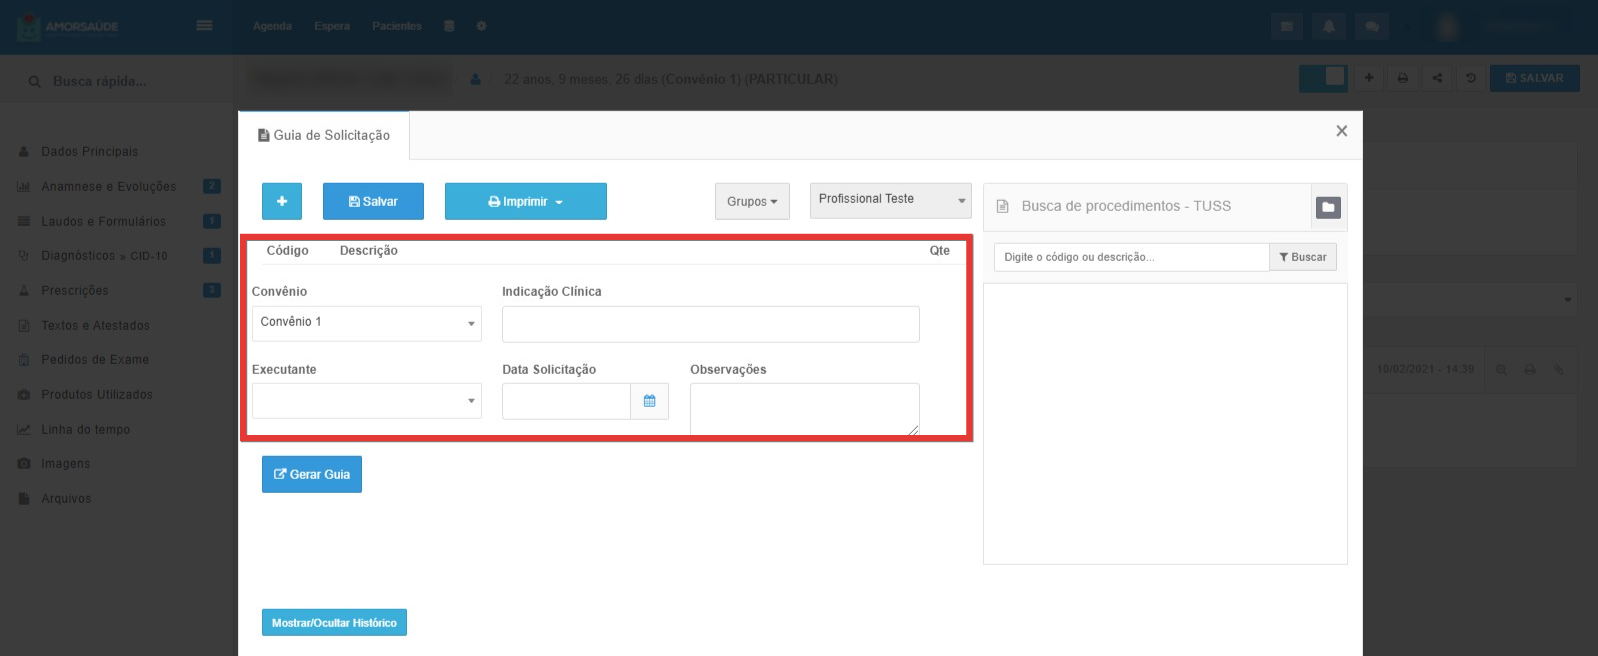The image size is (1598, 656).
Task: Open Pedidos de Exame in the sidebar
Action: click(x=95, y=360)
